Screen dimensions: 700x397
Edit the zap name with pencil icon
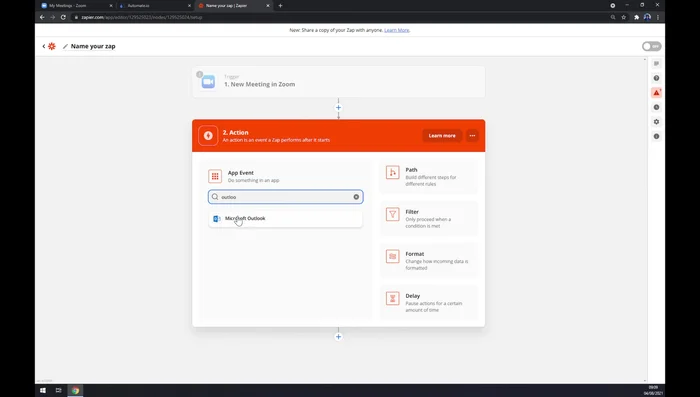65,46
